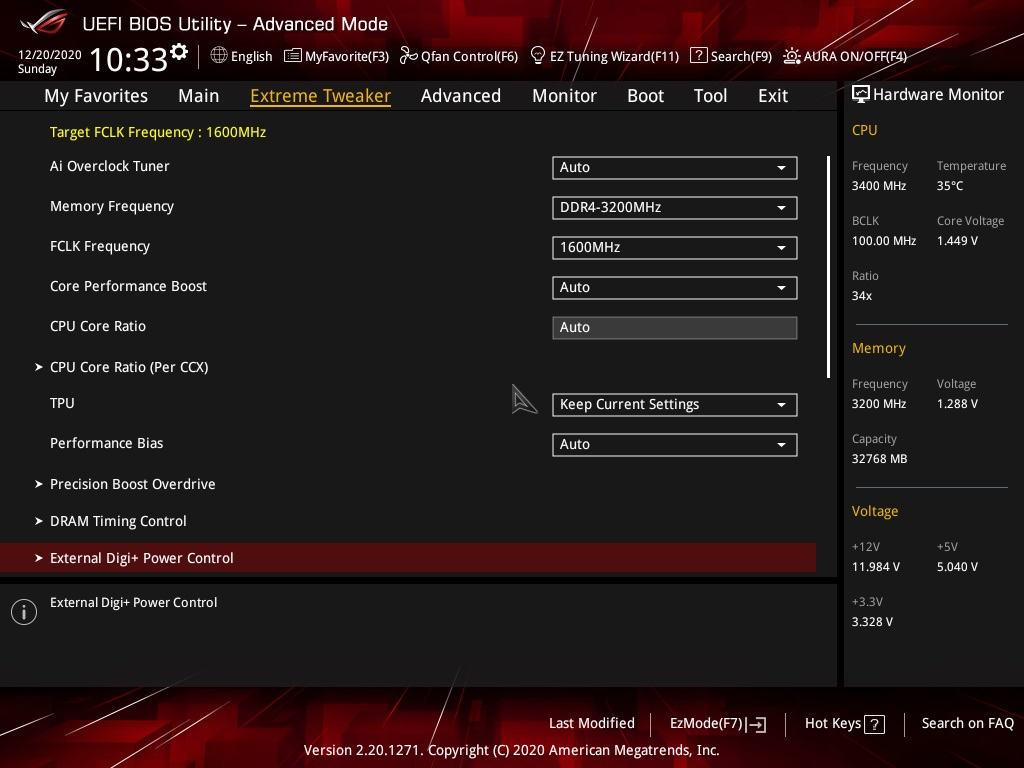The image size is (1024, 768).
Task: Click the Ai Overclock Tuner label
Action: 110,167
